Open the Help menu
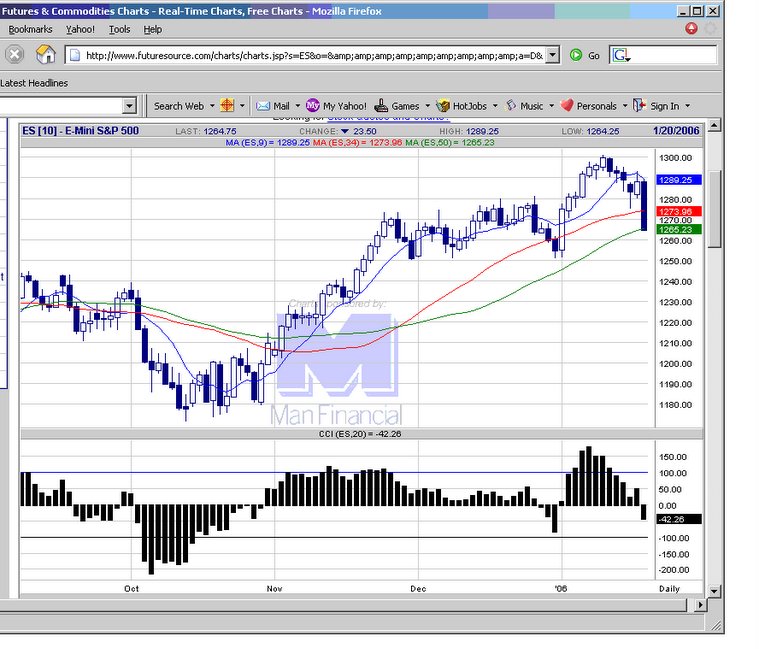 coord(153,30)
